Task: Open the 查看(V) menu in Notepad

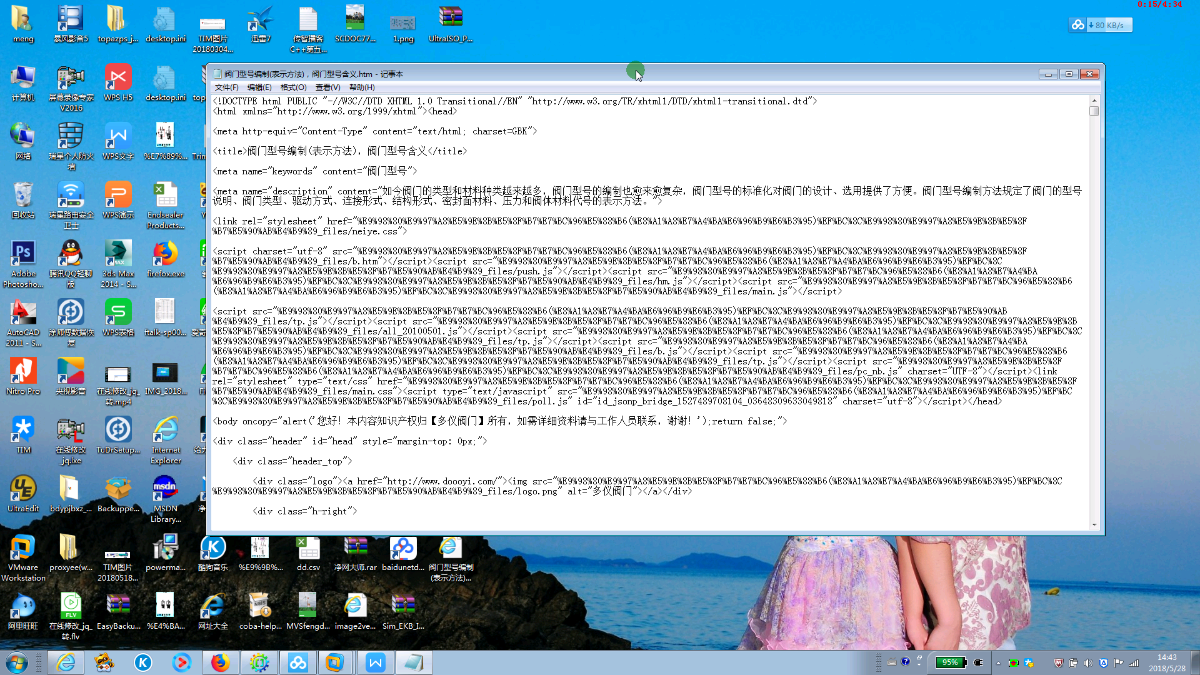Action: 328,87
